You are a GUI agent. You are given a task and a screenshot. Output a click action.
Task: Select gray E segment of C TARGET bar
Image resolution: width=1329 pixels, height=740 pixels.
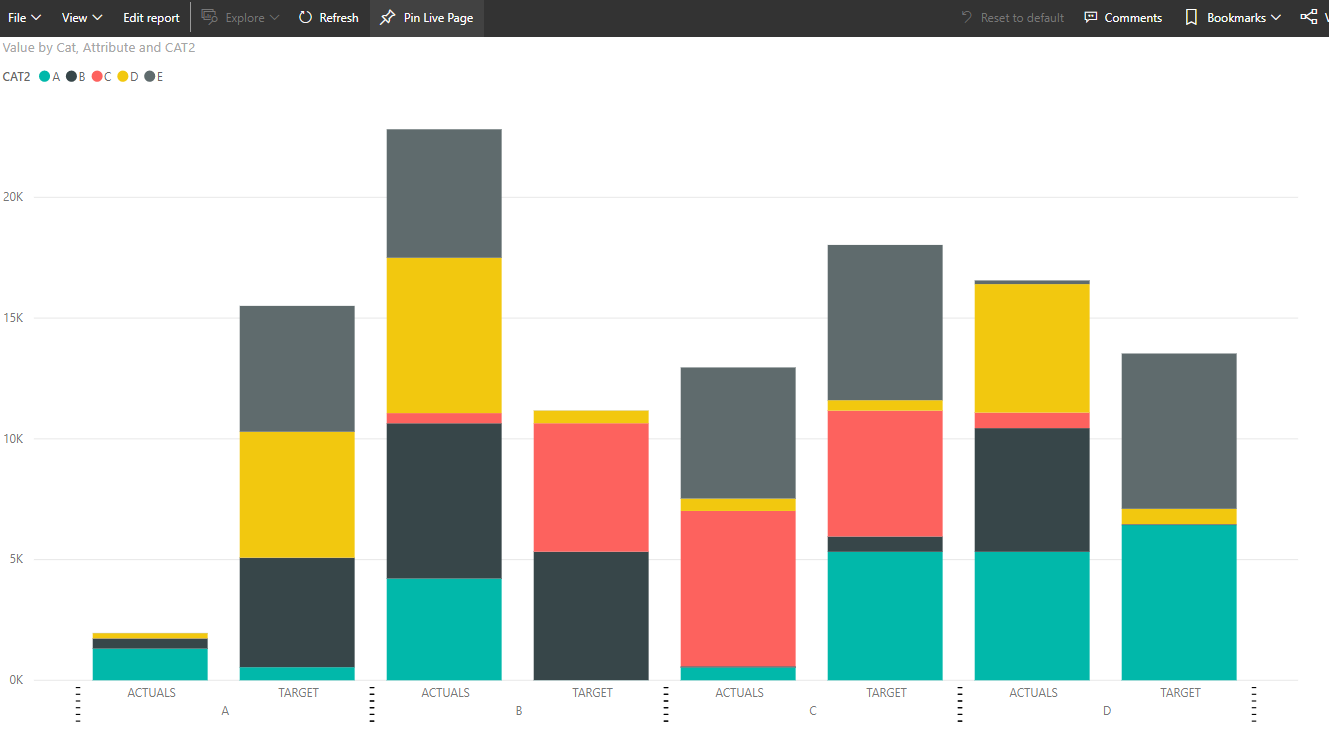pyautogui.click(x=885, y=323)
